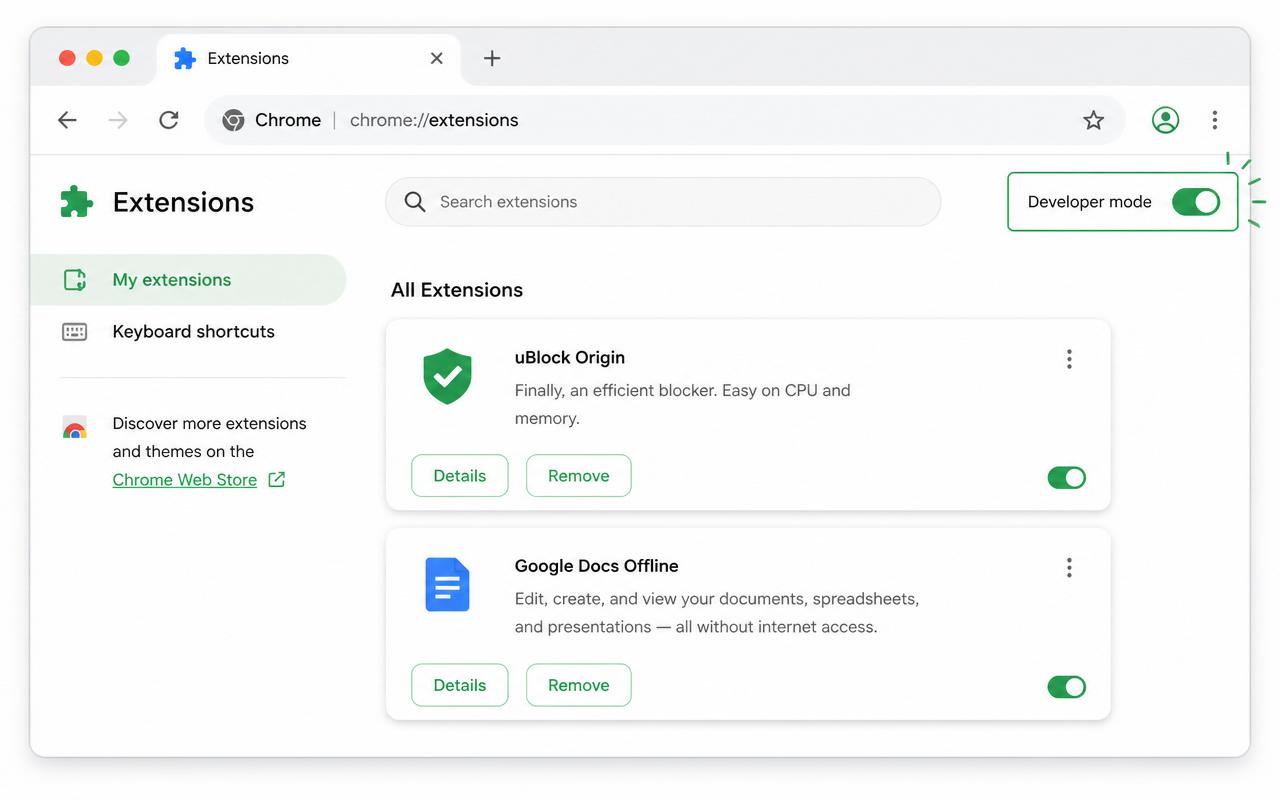1280x800 pixels.
Task: Click the uBlock Origin title text
Action: [x=570, y=358]
